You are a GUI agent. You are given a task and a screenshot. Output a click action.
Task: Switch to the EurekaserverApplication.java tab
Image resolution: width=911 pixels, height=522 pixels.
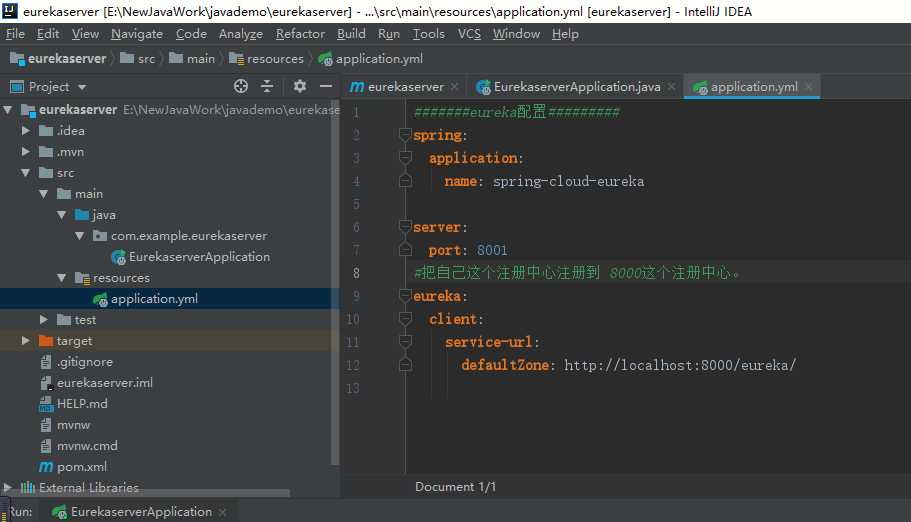tap(576, 87)
